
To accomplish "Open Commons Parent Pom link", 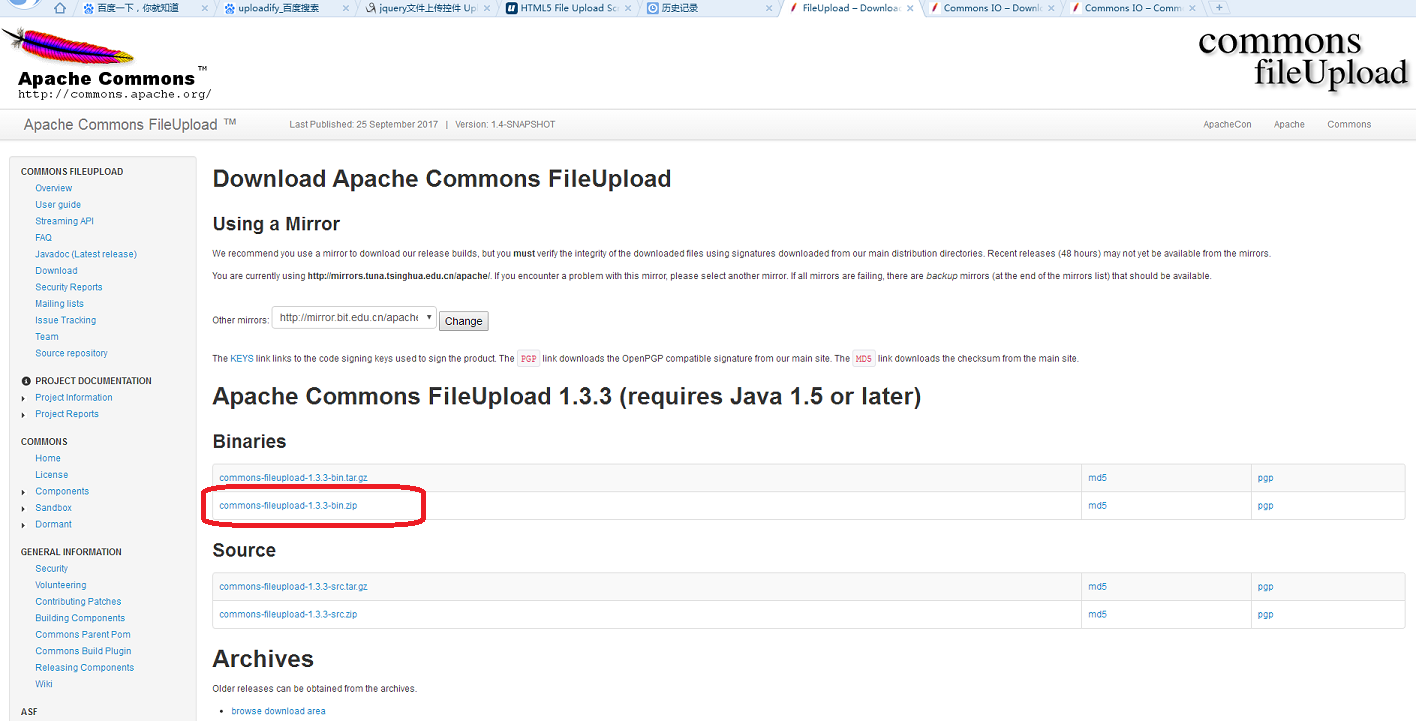I will pyautogui.click(x=83, y=634).
